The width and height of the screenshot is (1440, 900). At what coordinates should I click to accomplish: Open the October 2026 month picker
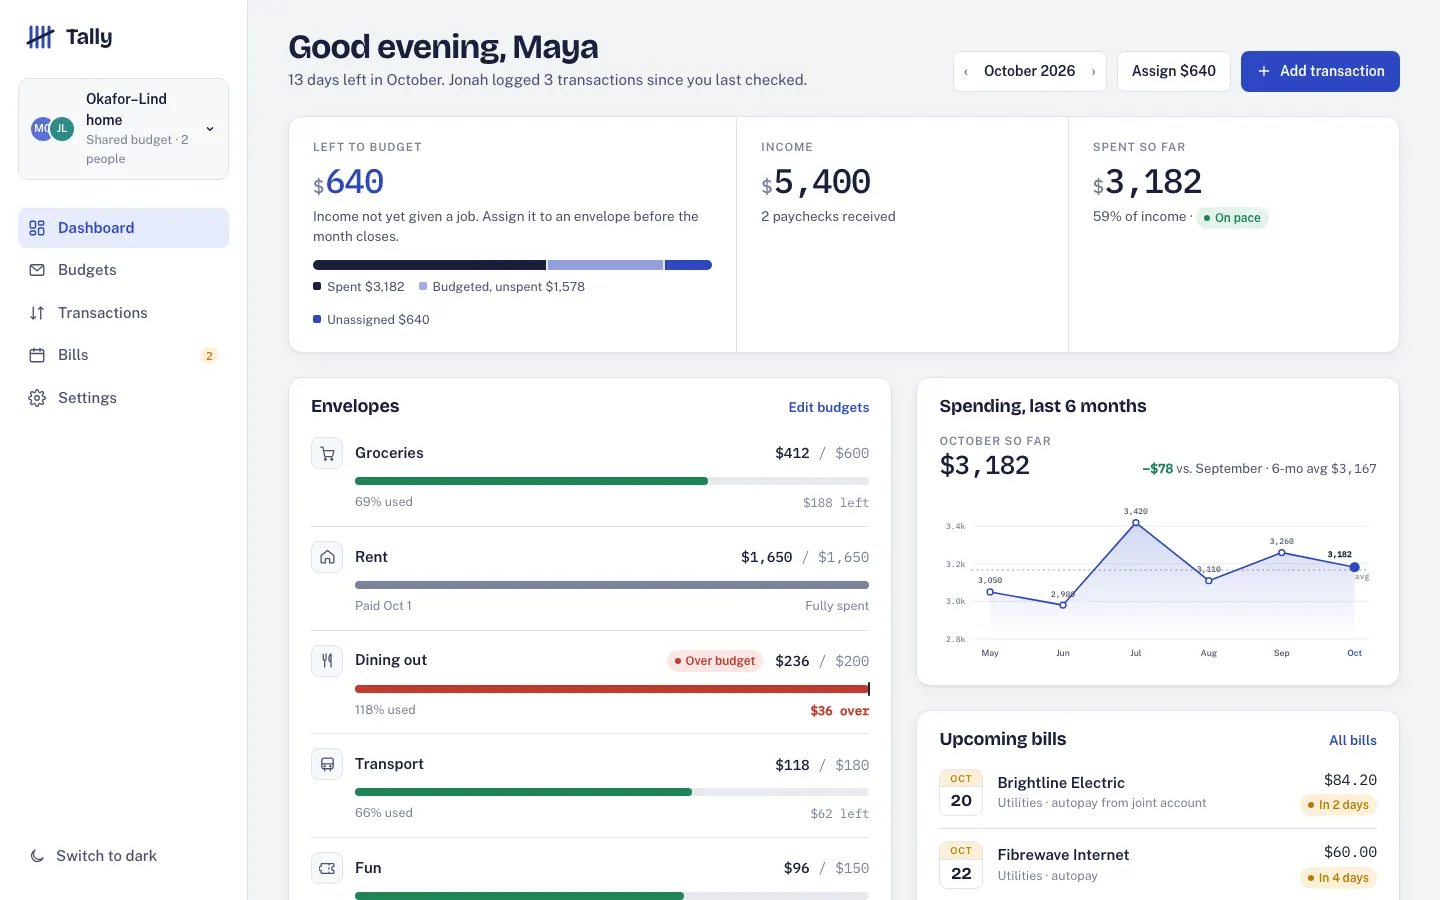tap(1030, 71)
